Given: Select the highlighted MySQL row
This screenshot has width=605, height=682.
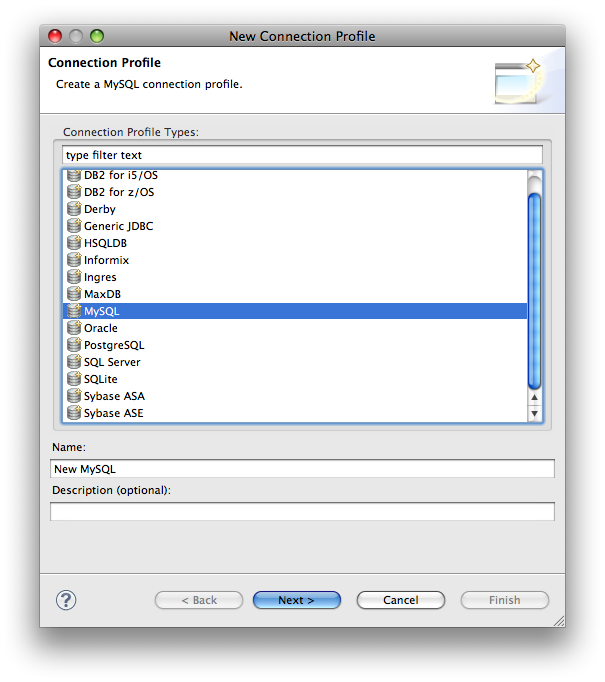Looking at the screenshot, I should (x=294, y=311).
